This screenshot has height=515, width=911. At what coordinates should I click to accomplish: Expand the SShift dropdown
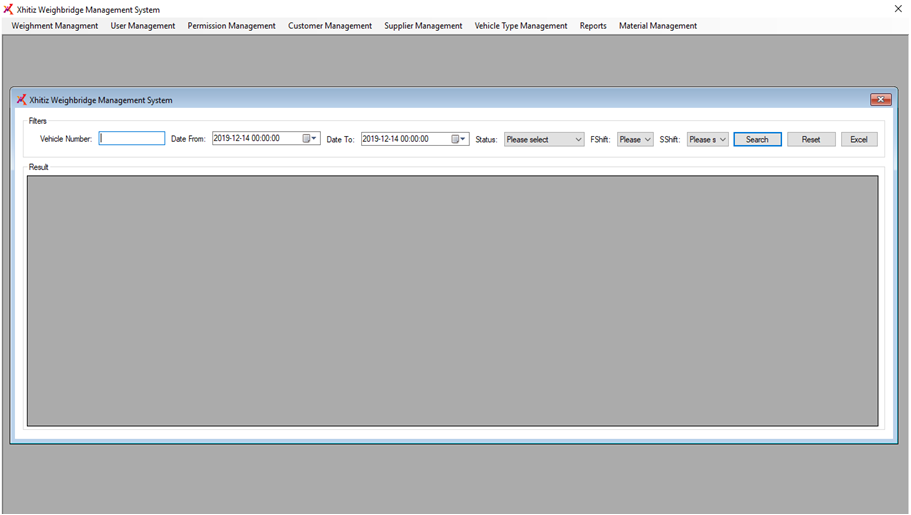point(707,140)
